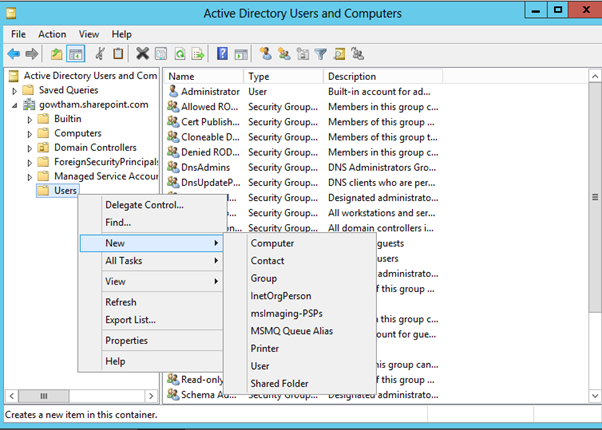Expand the Builtin folder node
This screenshot has width=602, height=430.
tap(29, 119)
